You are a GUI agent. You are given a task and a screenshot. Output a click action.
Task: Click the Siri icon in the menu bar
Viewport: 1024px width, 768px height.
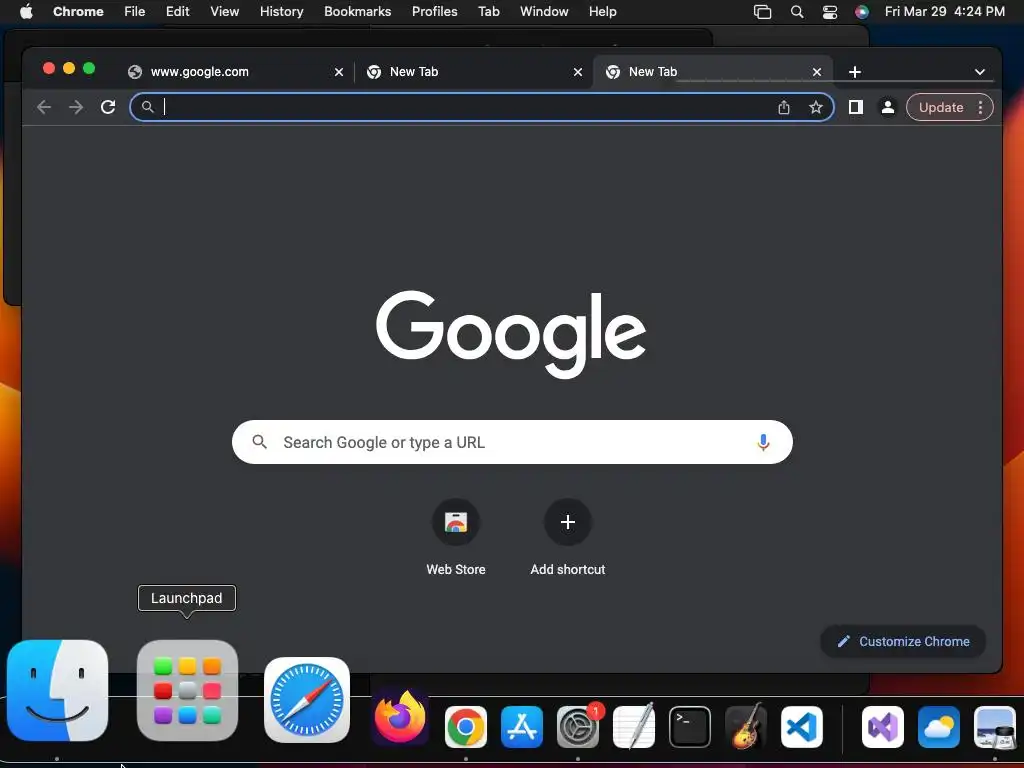(x=862, y=12)
